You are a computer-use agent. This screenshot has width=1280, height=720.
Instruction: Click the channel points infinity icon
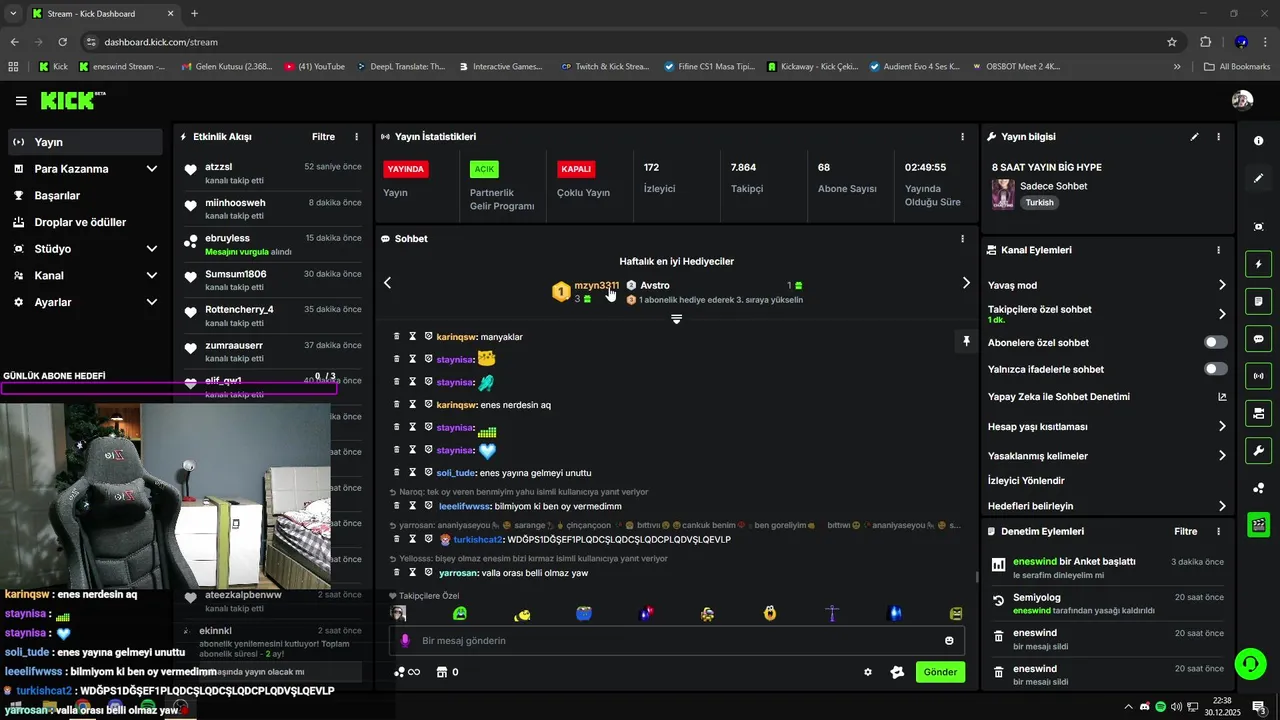click(407, 672)
